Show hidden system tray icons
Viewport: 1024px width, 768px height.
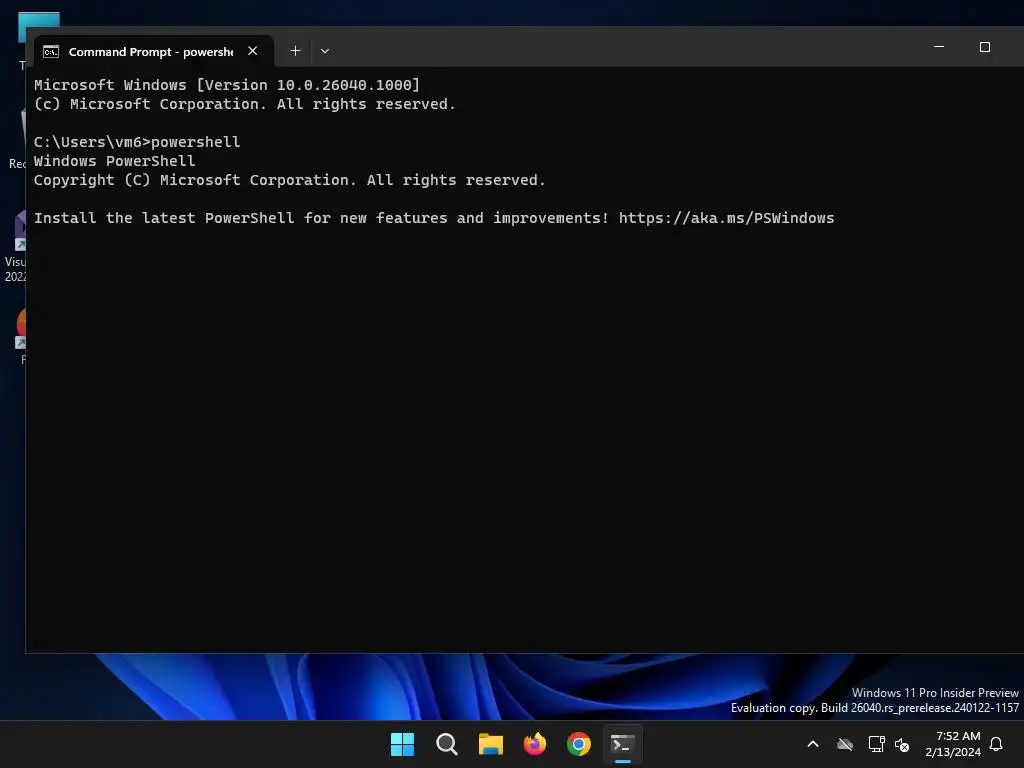click(813, 744)
